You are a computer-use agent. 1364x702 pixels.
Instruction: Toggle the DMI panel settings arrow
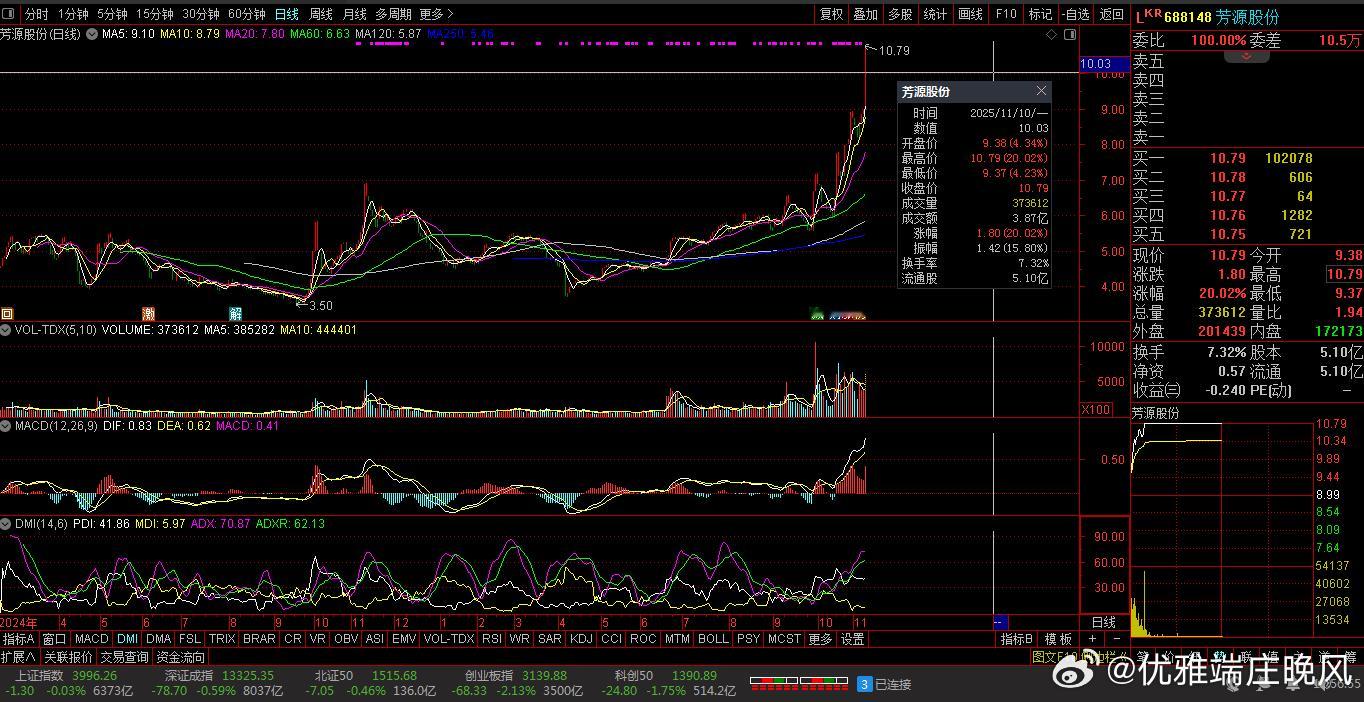[6, 524]
